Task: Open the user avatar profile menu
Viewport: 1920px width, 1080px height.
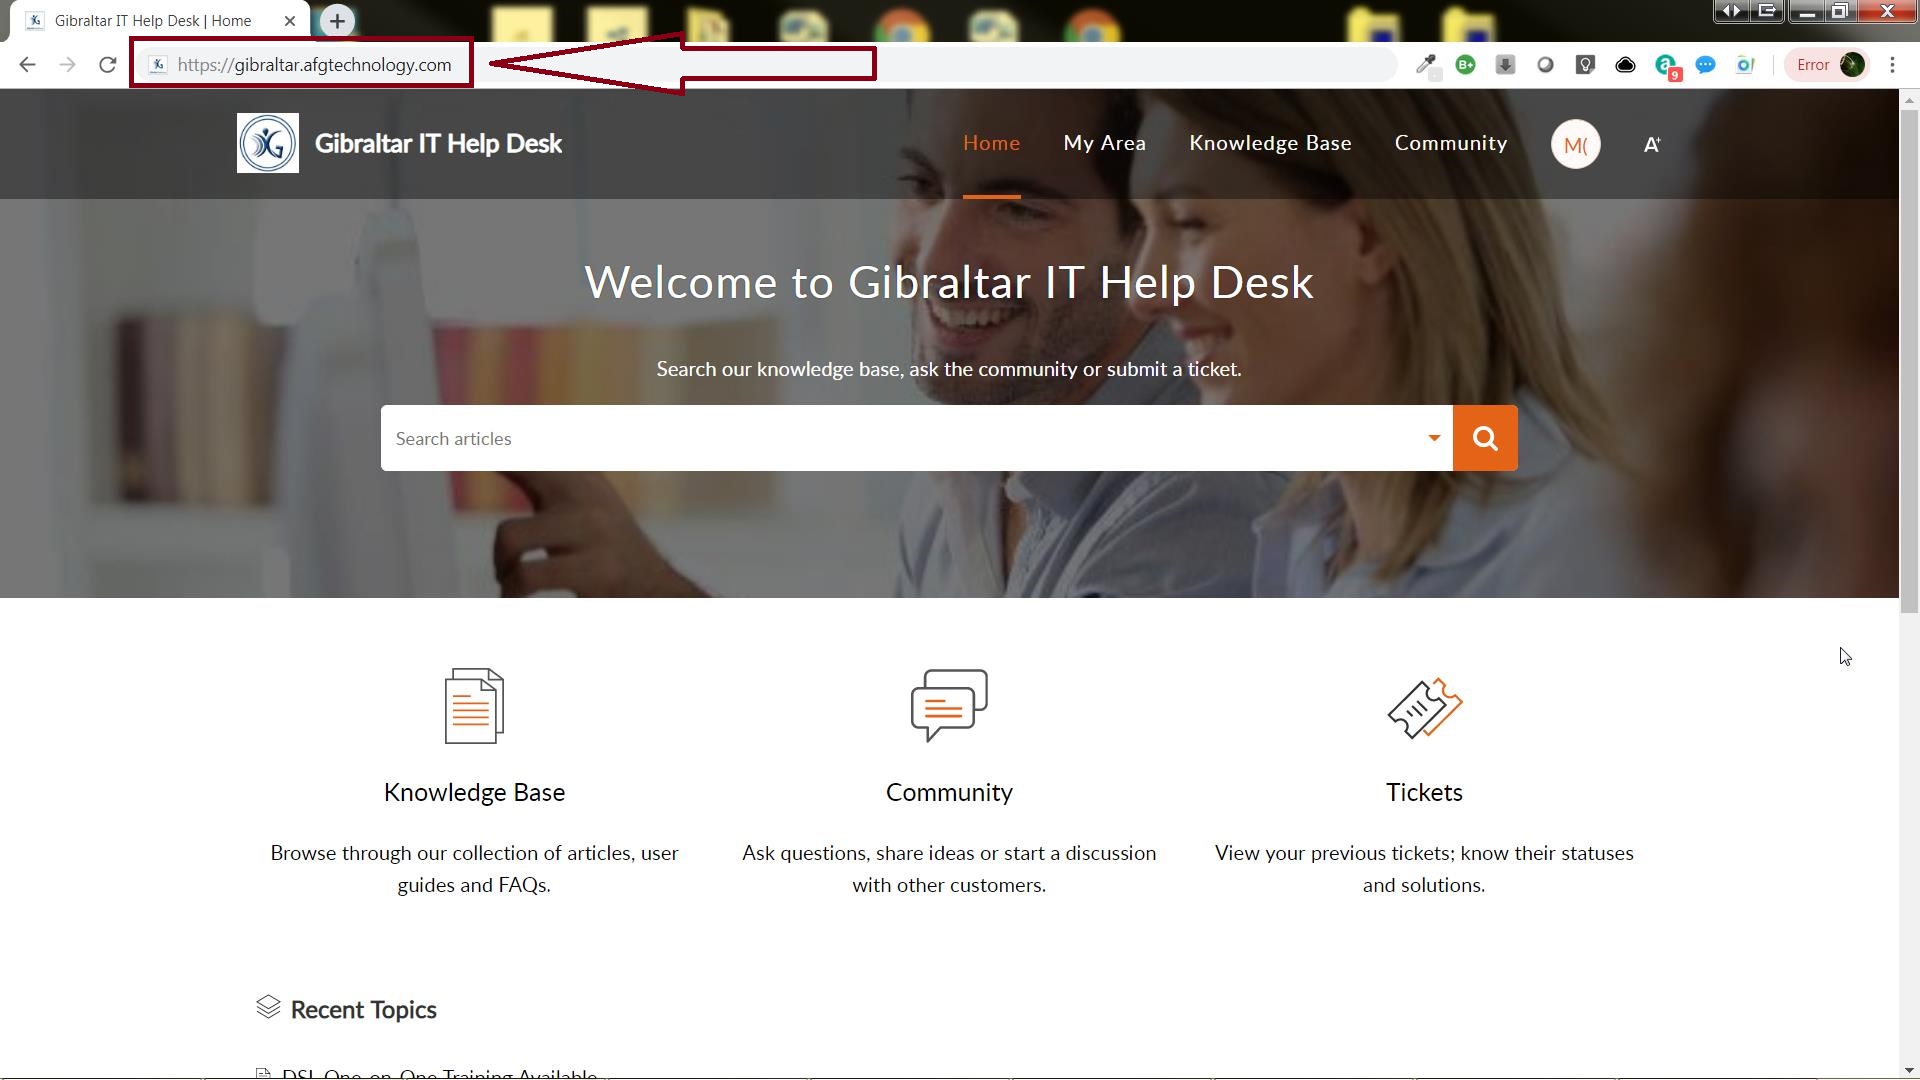Action: (x=1576, y=144)
